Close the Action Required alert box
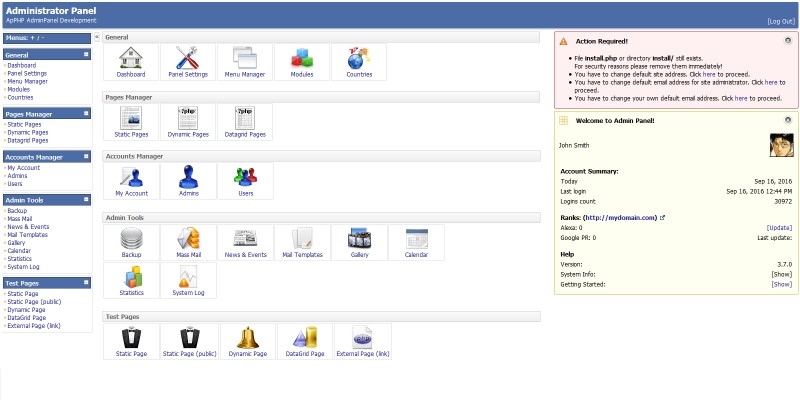800x400 pixels. pyautogui.click(x=788, y=40)
